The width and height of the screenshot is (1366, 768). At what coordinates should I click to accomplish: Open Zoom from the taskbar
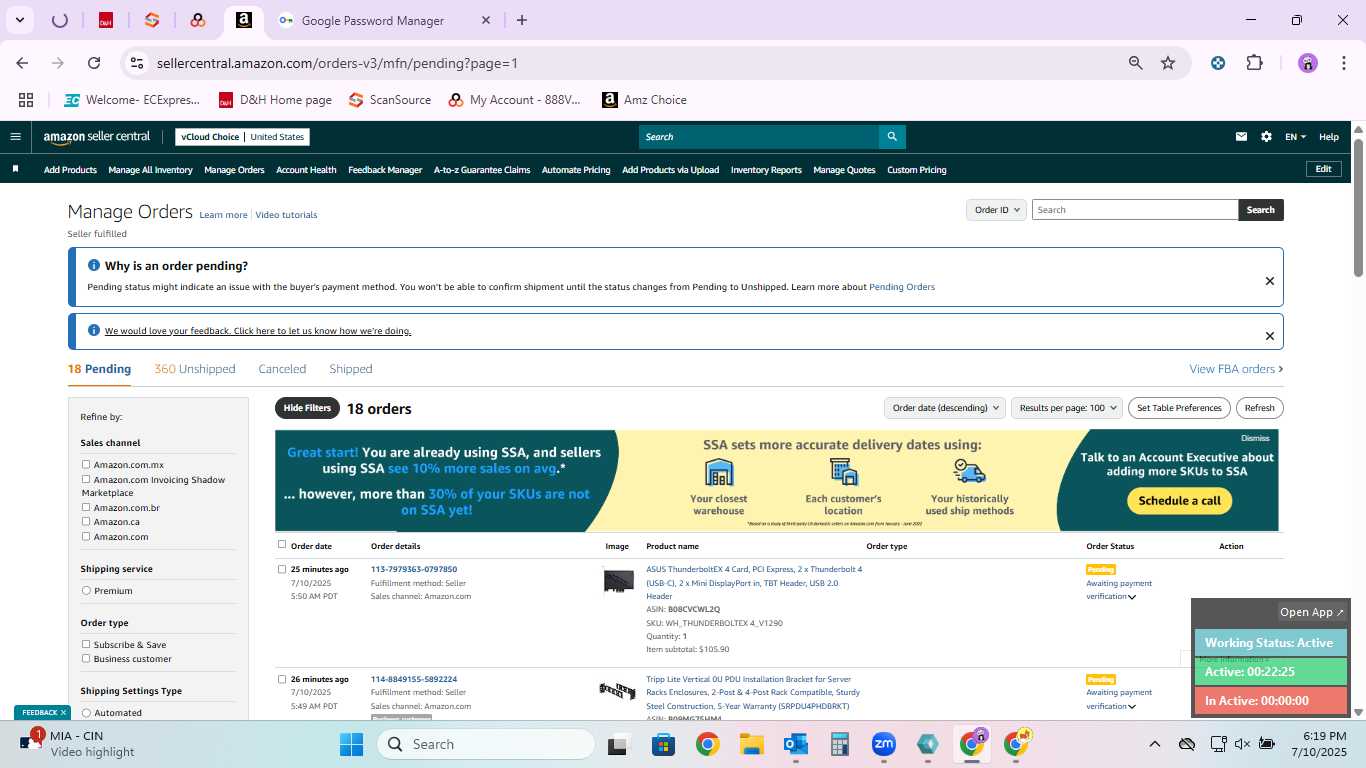(884, 744)
